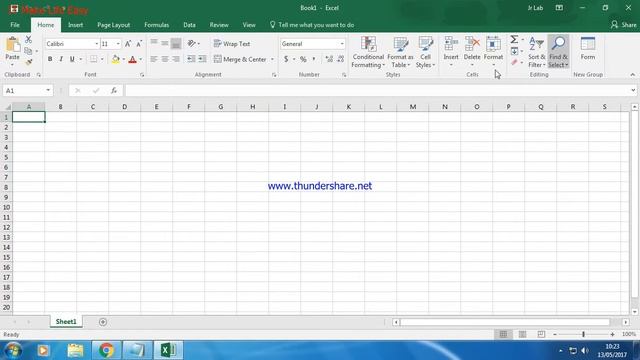The height and width of the screenshot is (360, 640).
Task: Open Merge & Center dropdown arrow
Action: pyautogui.click(x=272, y=60)
